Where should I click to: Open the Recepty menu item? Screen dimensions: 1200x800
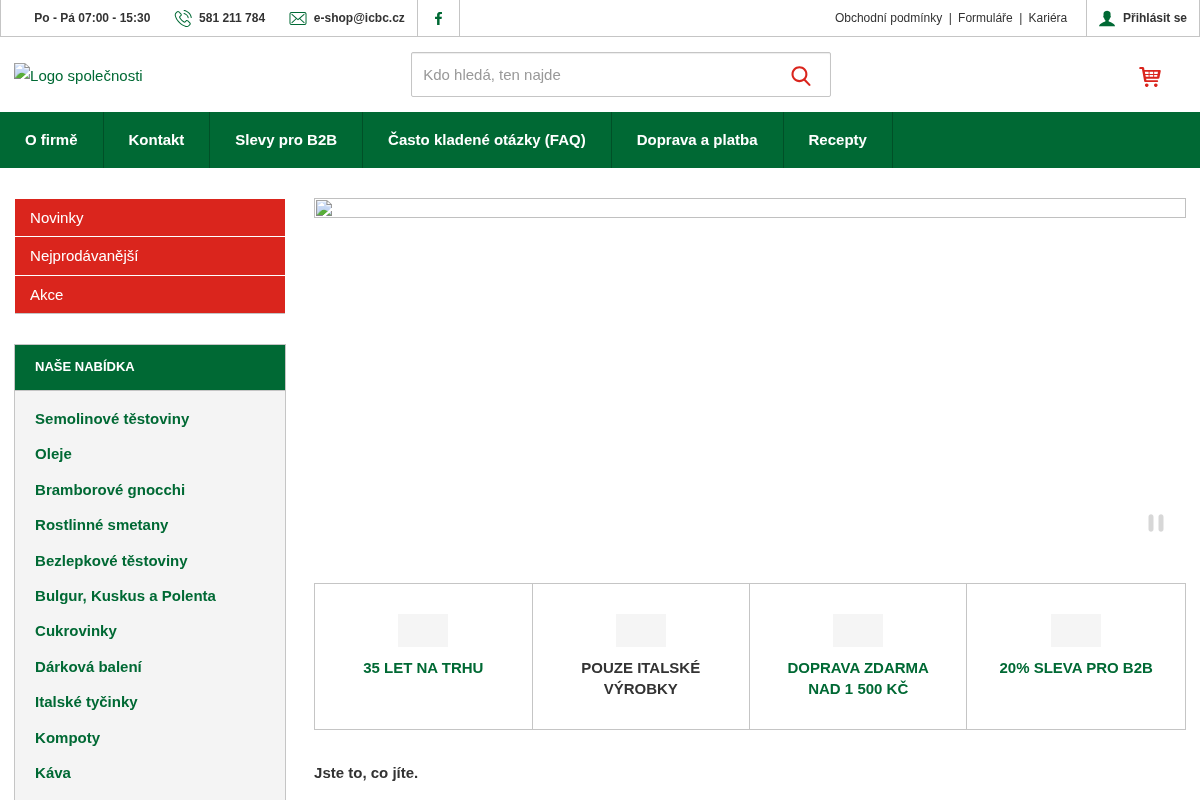coord(838,140)
